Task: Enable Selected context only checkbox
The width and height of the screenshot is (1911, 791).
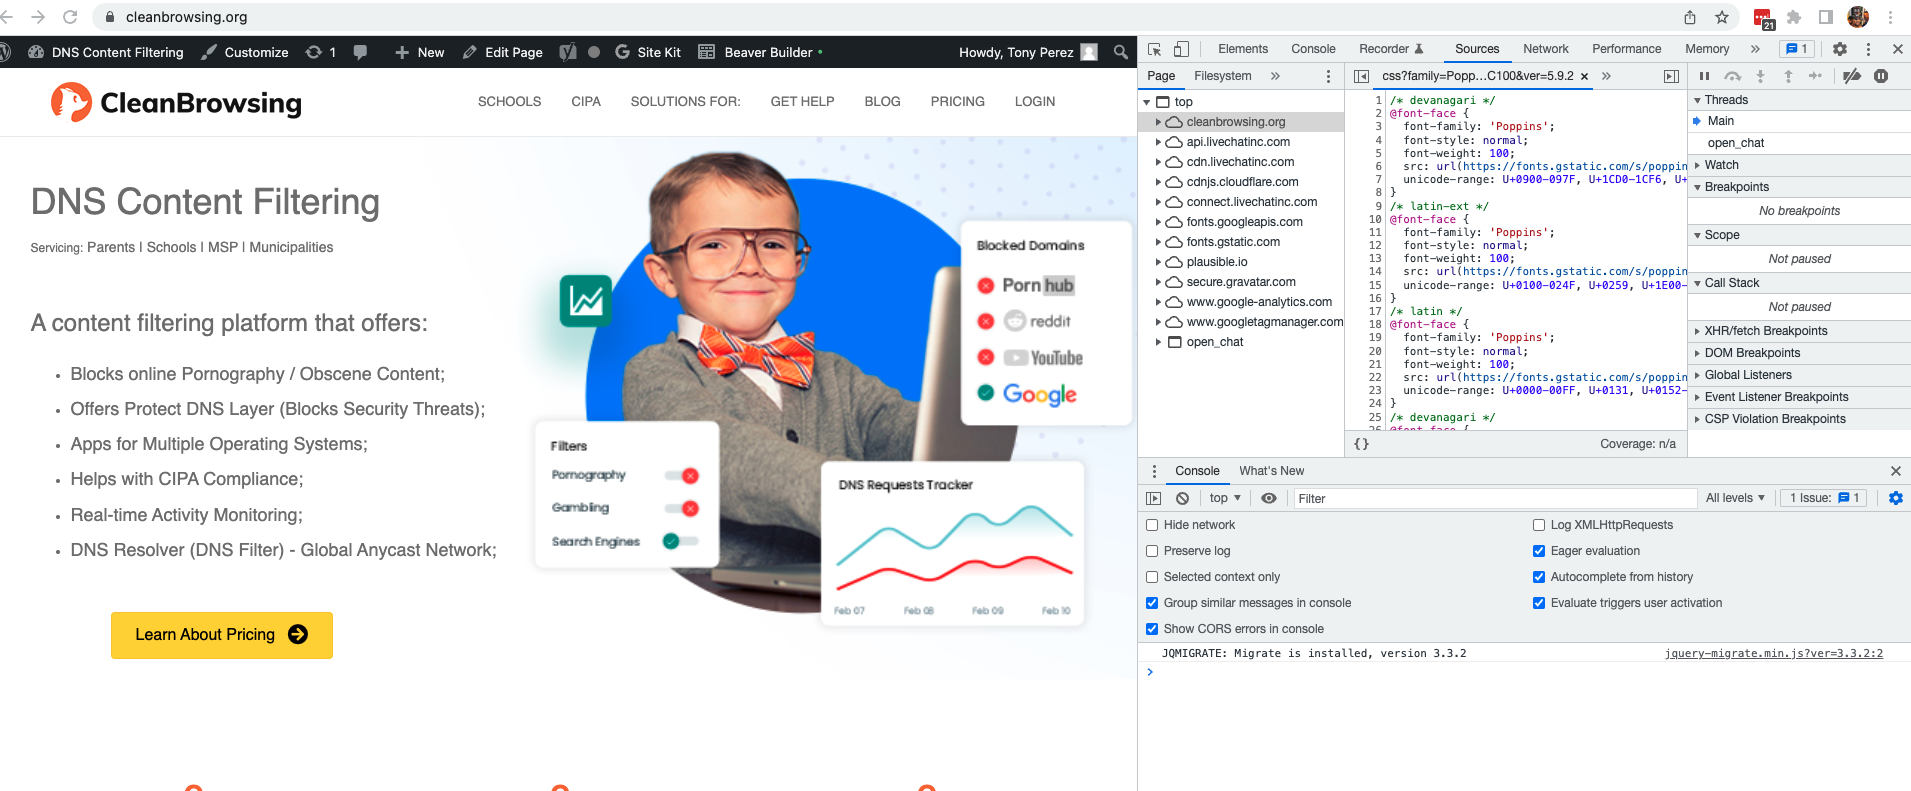Action: point(1152,577)
